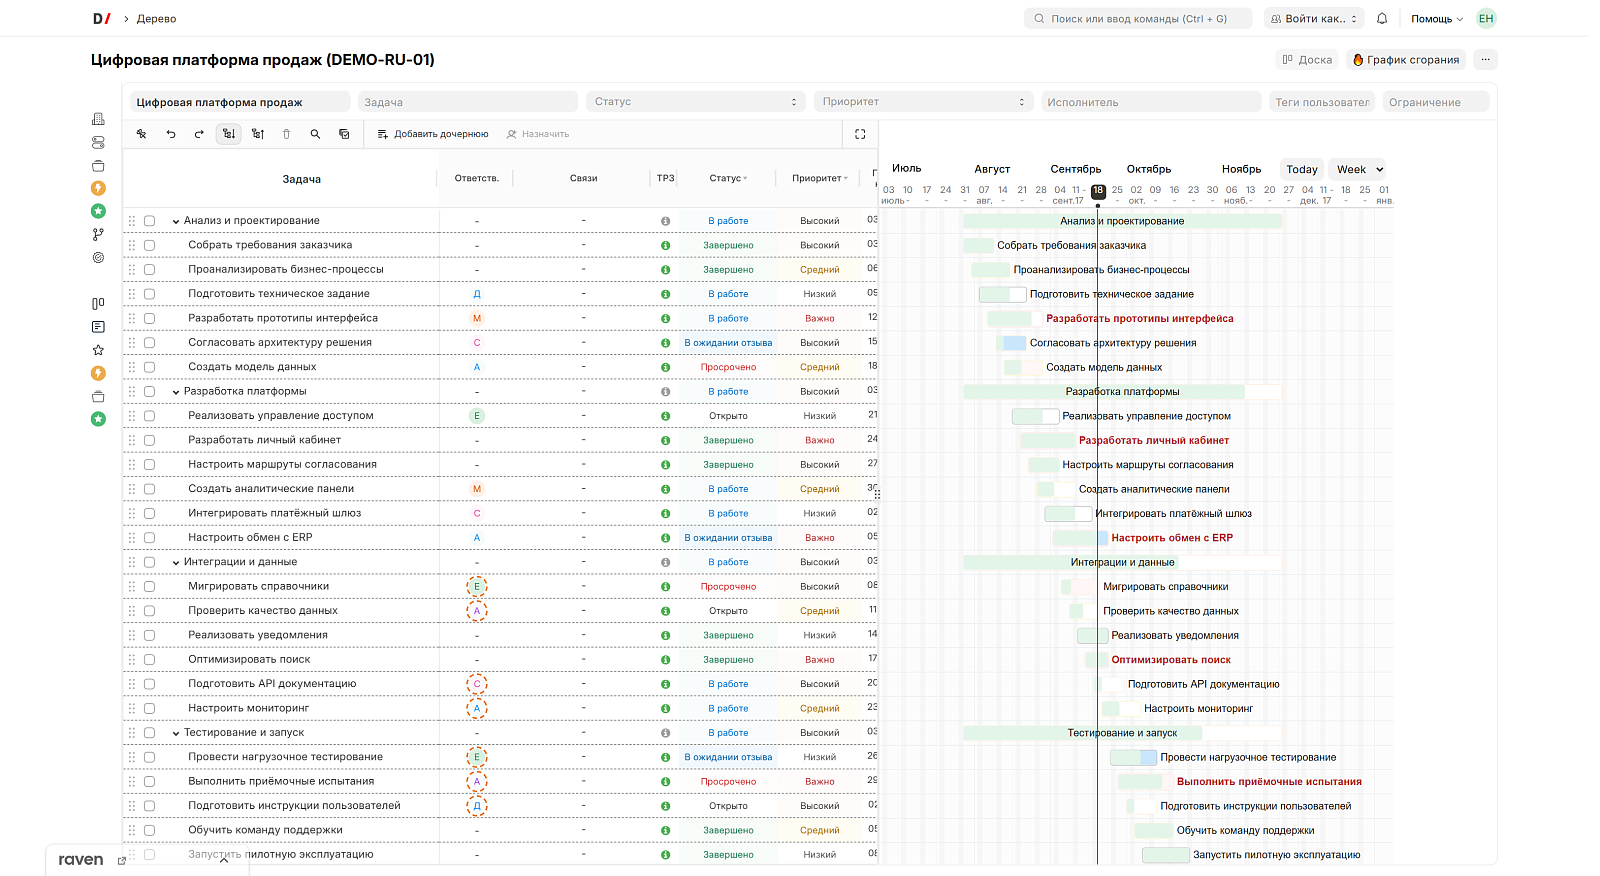Screen dimensions: 1600x876
Task: Collapse the Анализ и проектирование group
Action: pyautogui.click(x=176, y=221)
